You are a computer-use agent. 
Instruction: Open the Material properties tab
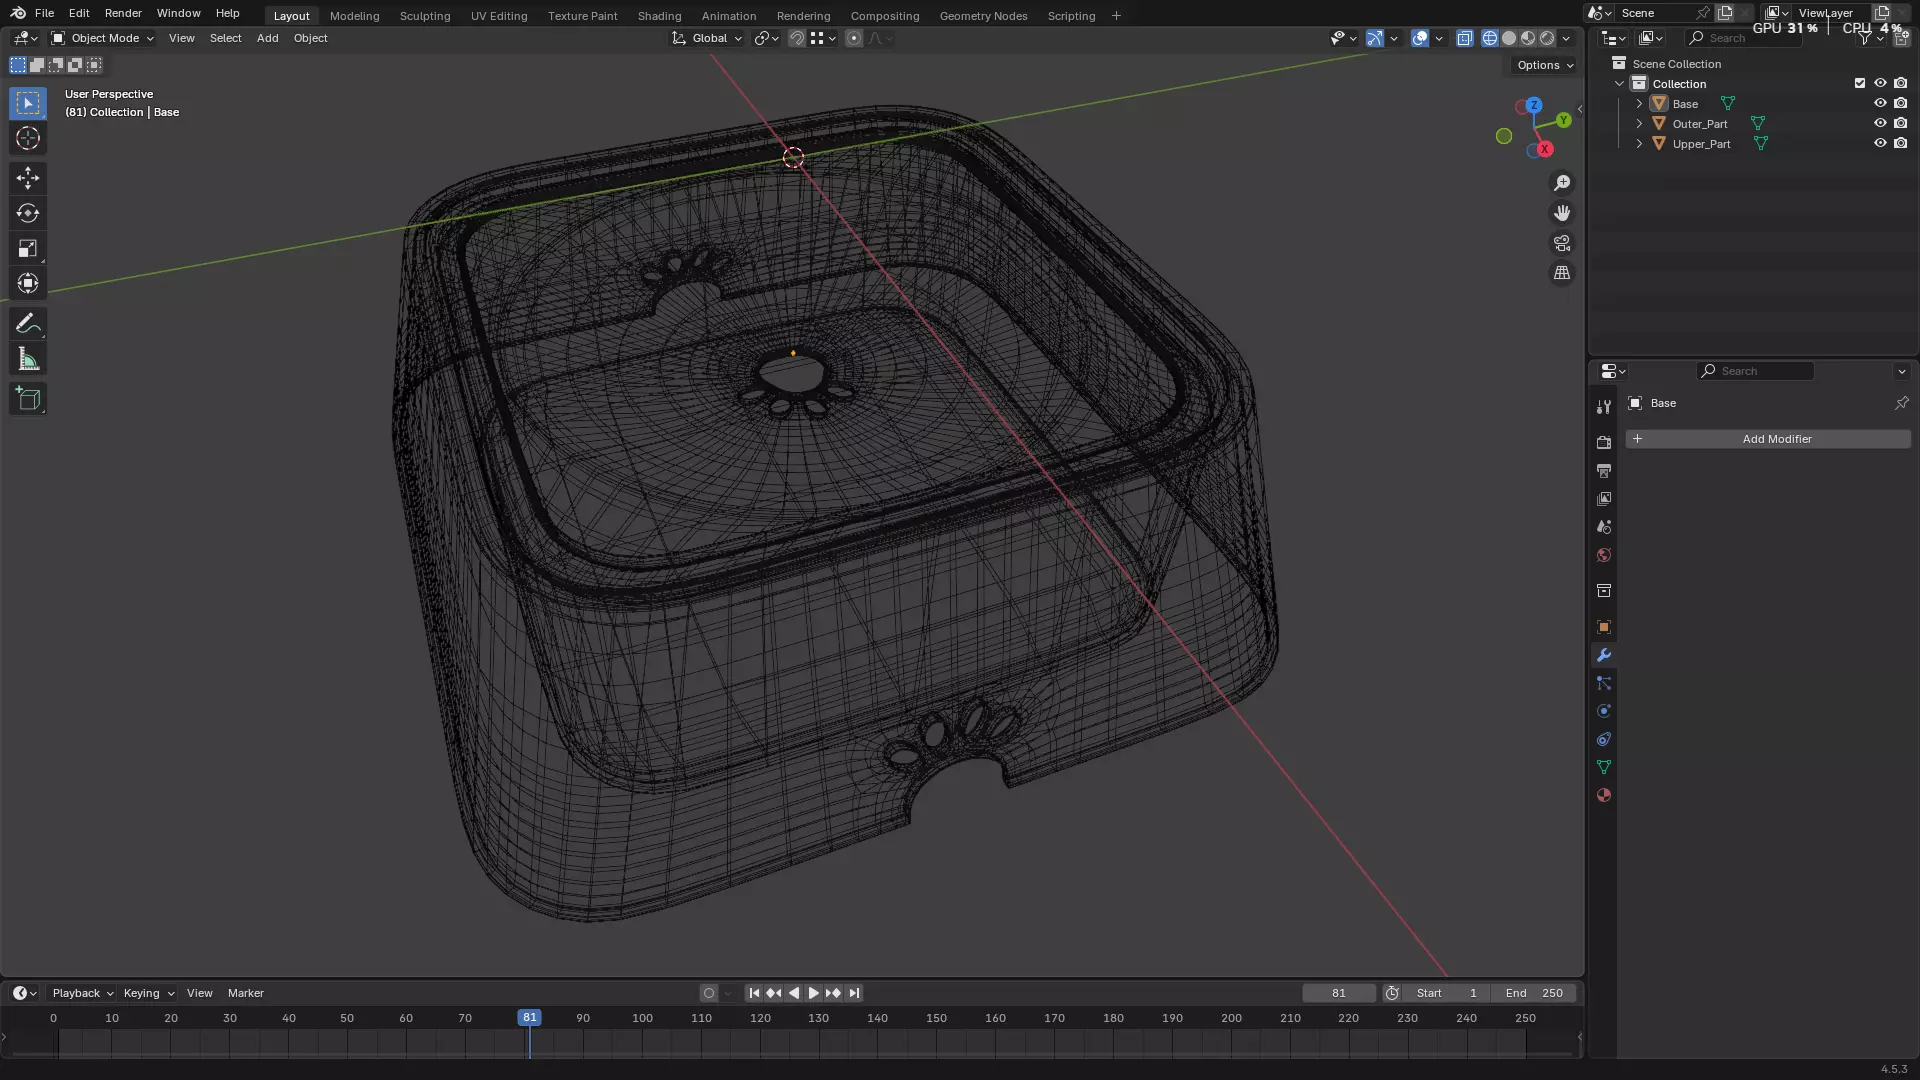(1604, 795)
